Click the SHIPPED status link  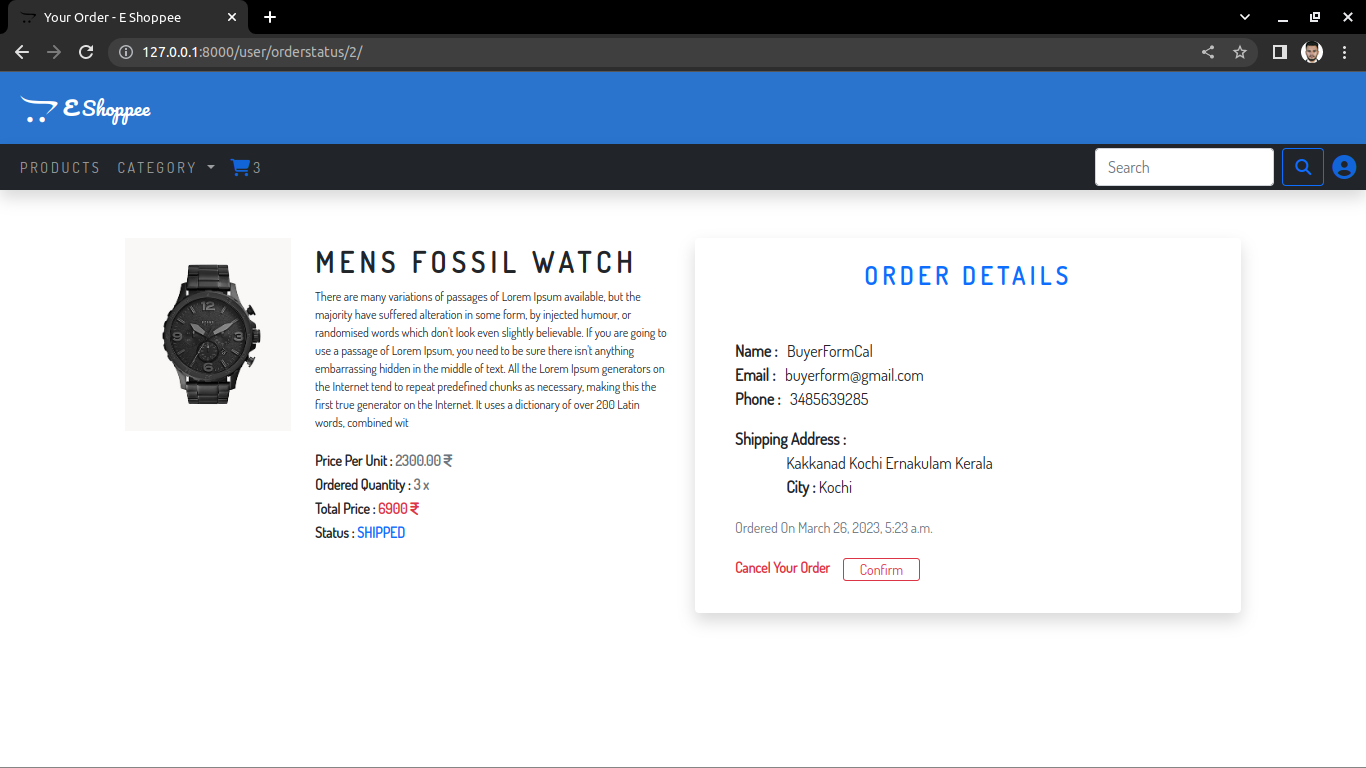381,532
